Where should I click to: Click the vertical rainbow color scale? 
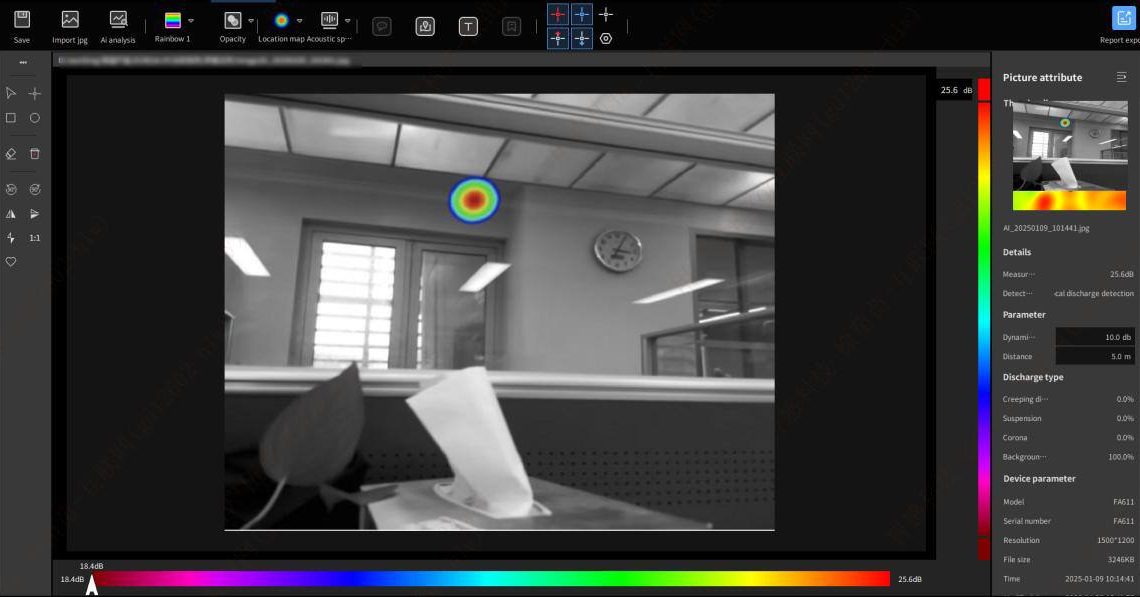point(984,318)
